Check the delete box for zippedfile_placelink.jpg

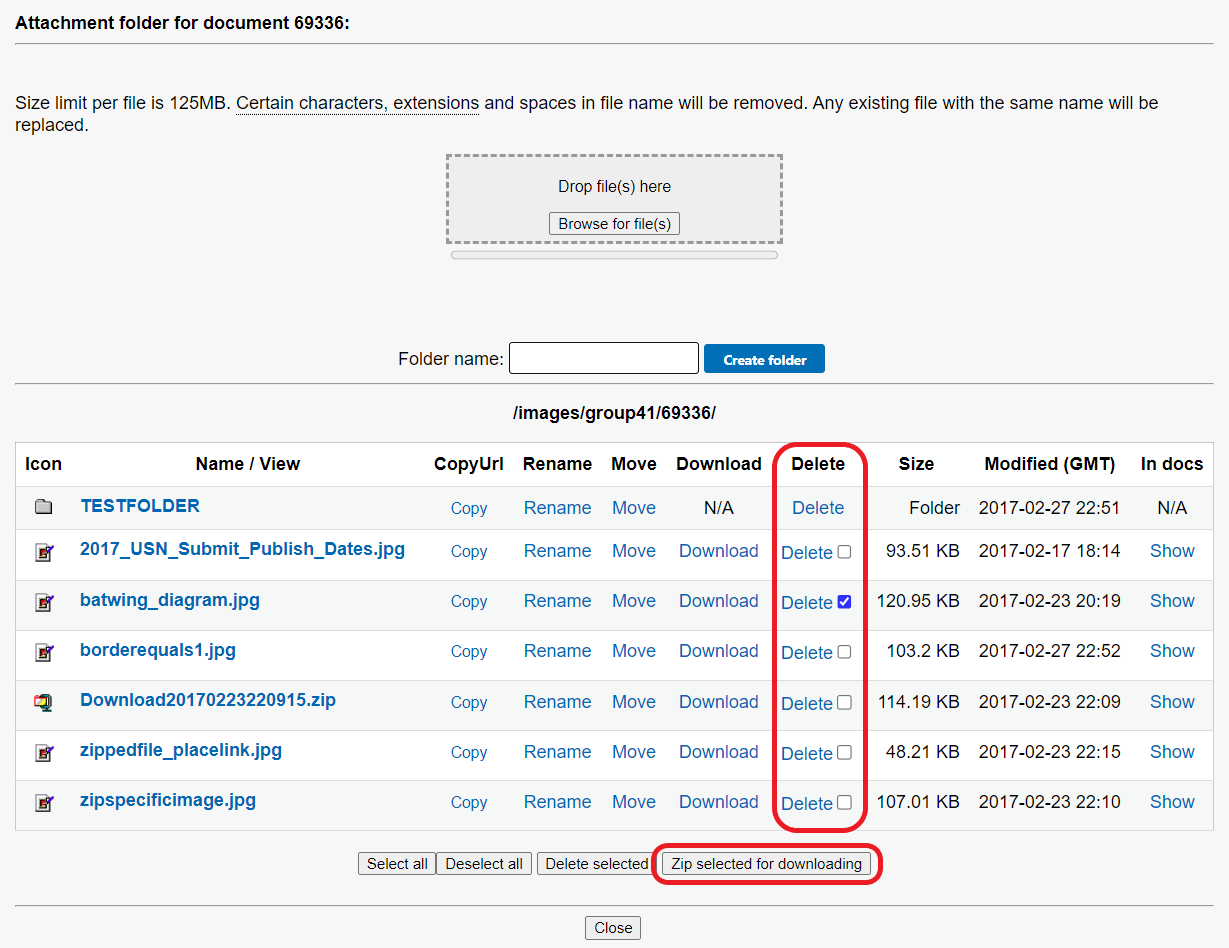[844, 753]
